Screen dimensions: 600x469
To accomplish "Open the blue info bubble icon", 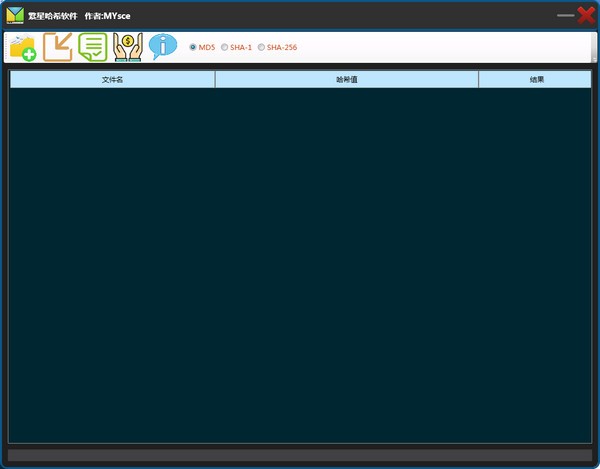I will (x=163, y=46).
